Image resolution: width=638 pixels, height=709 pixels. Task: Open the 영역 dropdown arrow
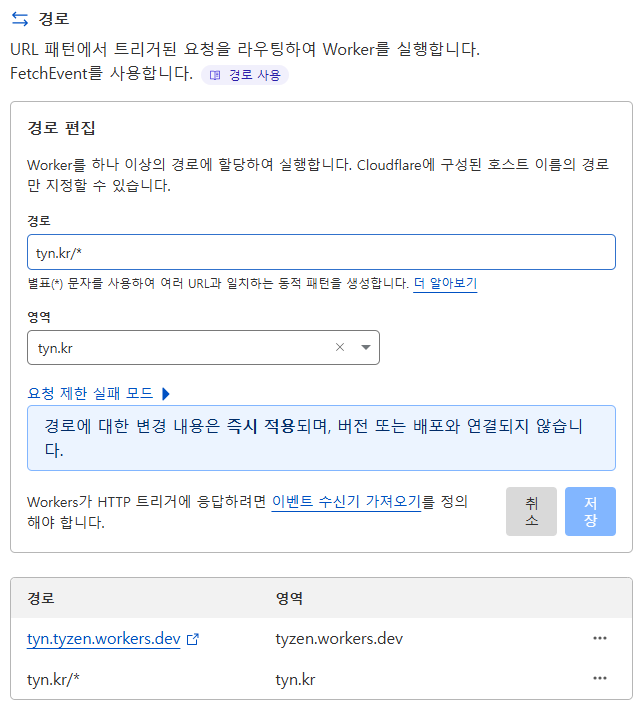coord(366,347)
